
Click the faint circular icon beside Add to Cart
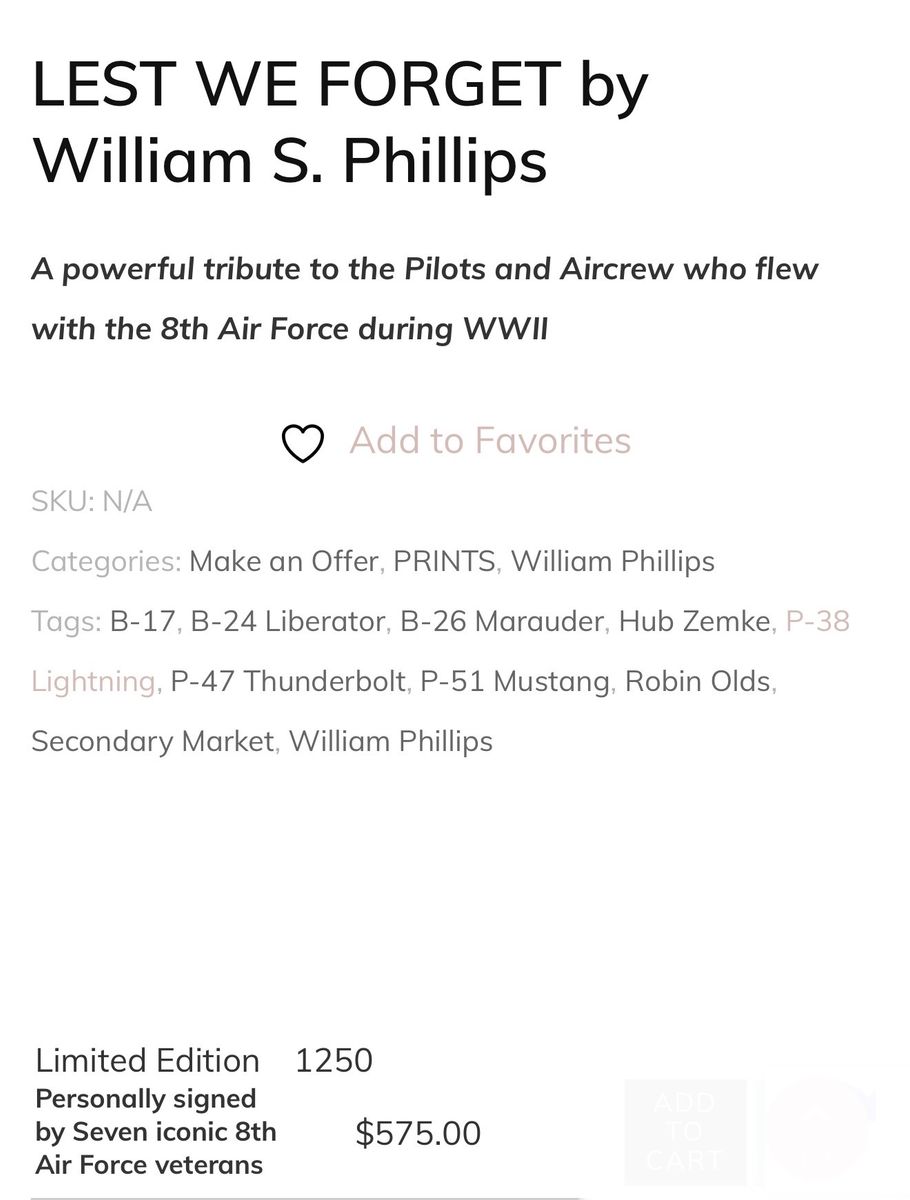[x=818, y=1128]
